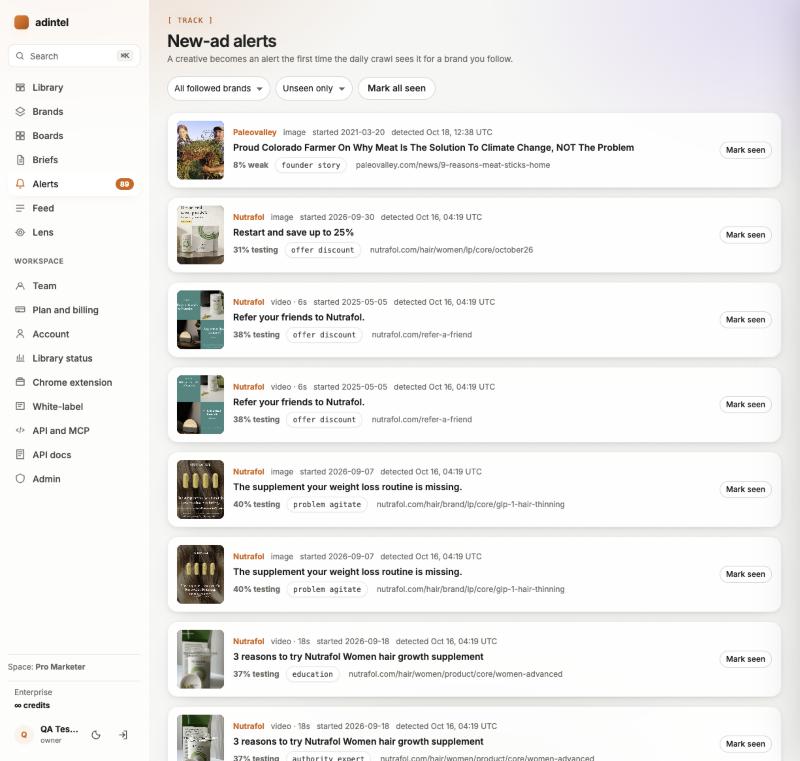Open nutrafol.com october26 landing page link
The width and height of the screenshot is (800, 761).
click(451, 250)
